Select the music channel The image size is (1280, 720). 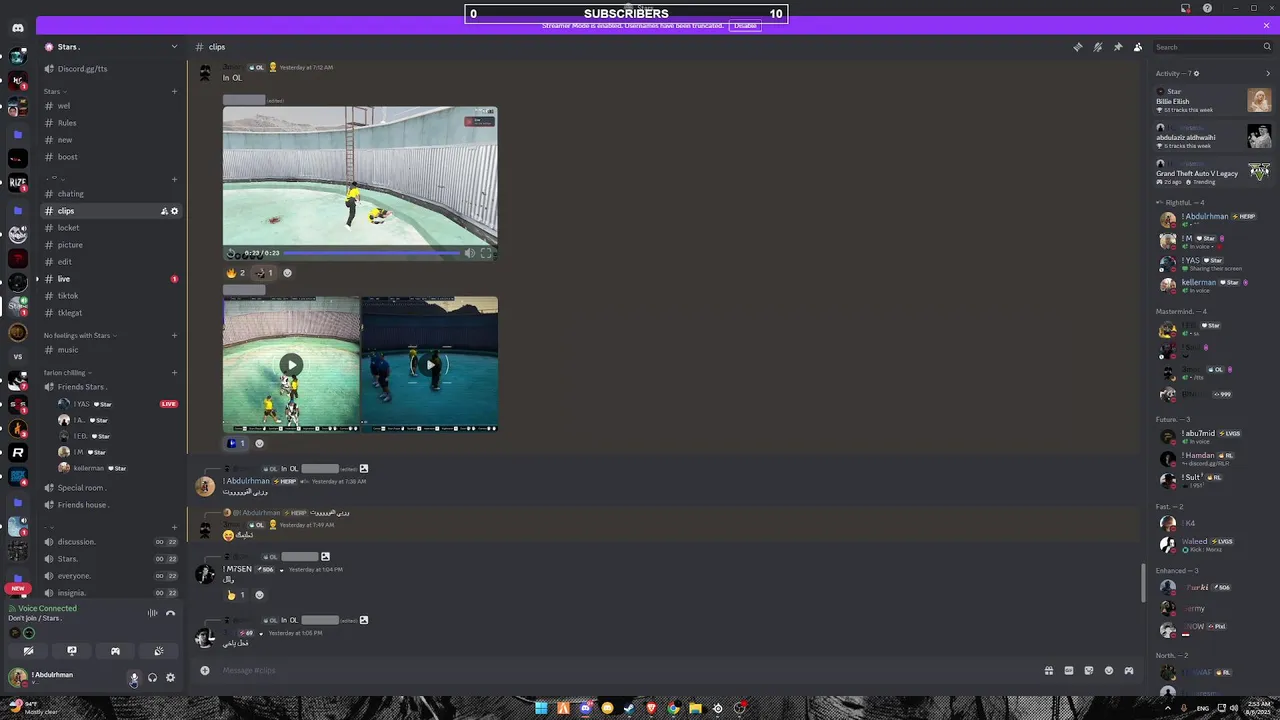(x=110, y=350)
